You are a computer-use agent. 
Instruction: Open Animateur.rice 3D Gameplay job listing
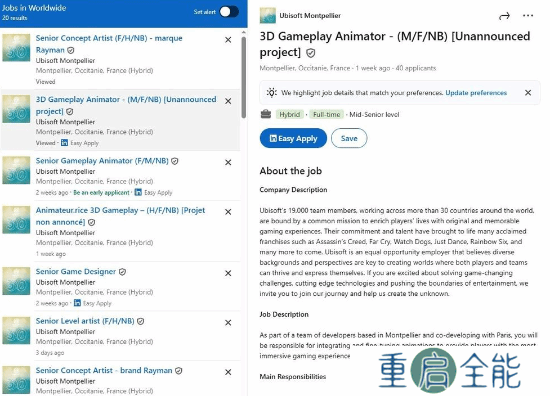click(120, 216)
